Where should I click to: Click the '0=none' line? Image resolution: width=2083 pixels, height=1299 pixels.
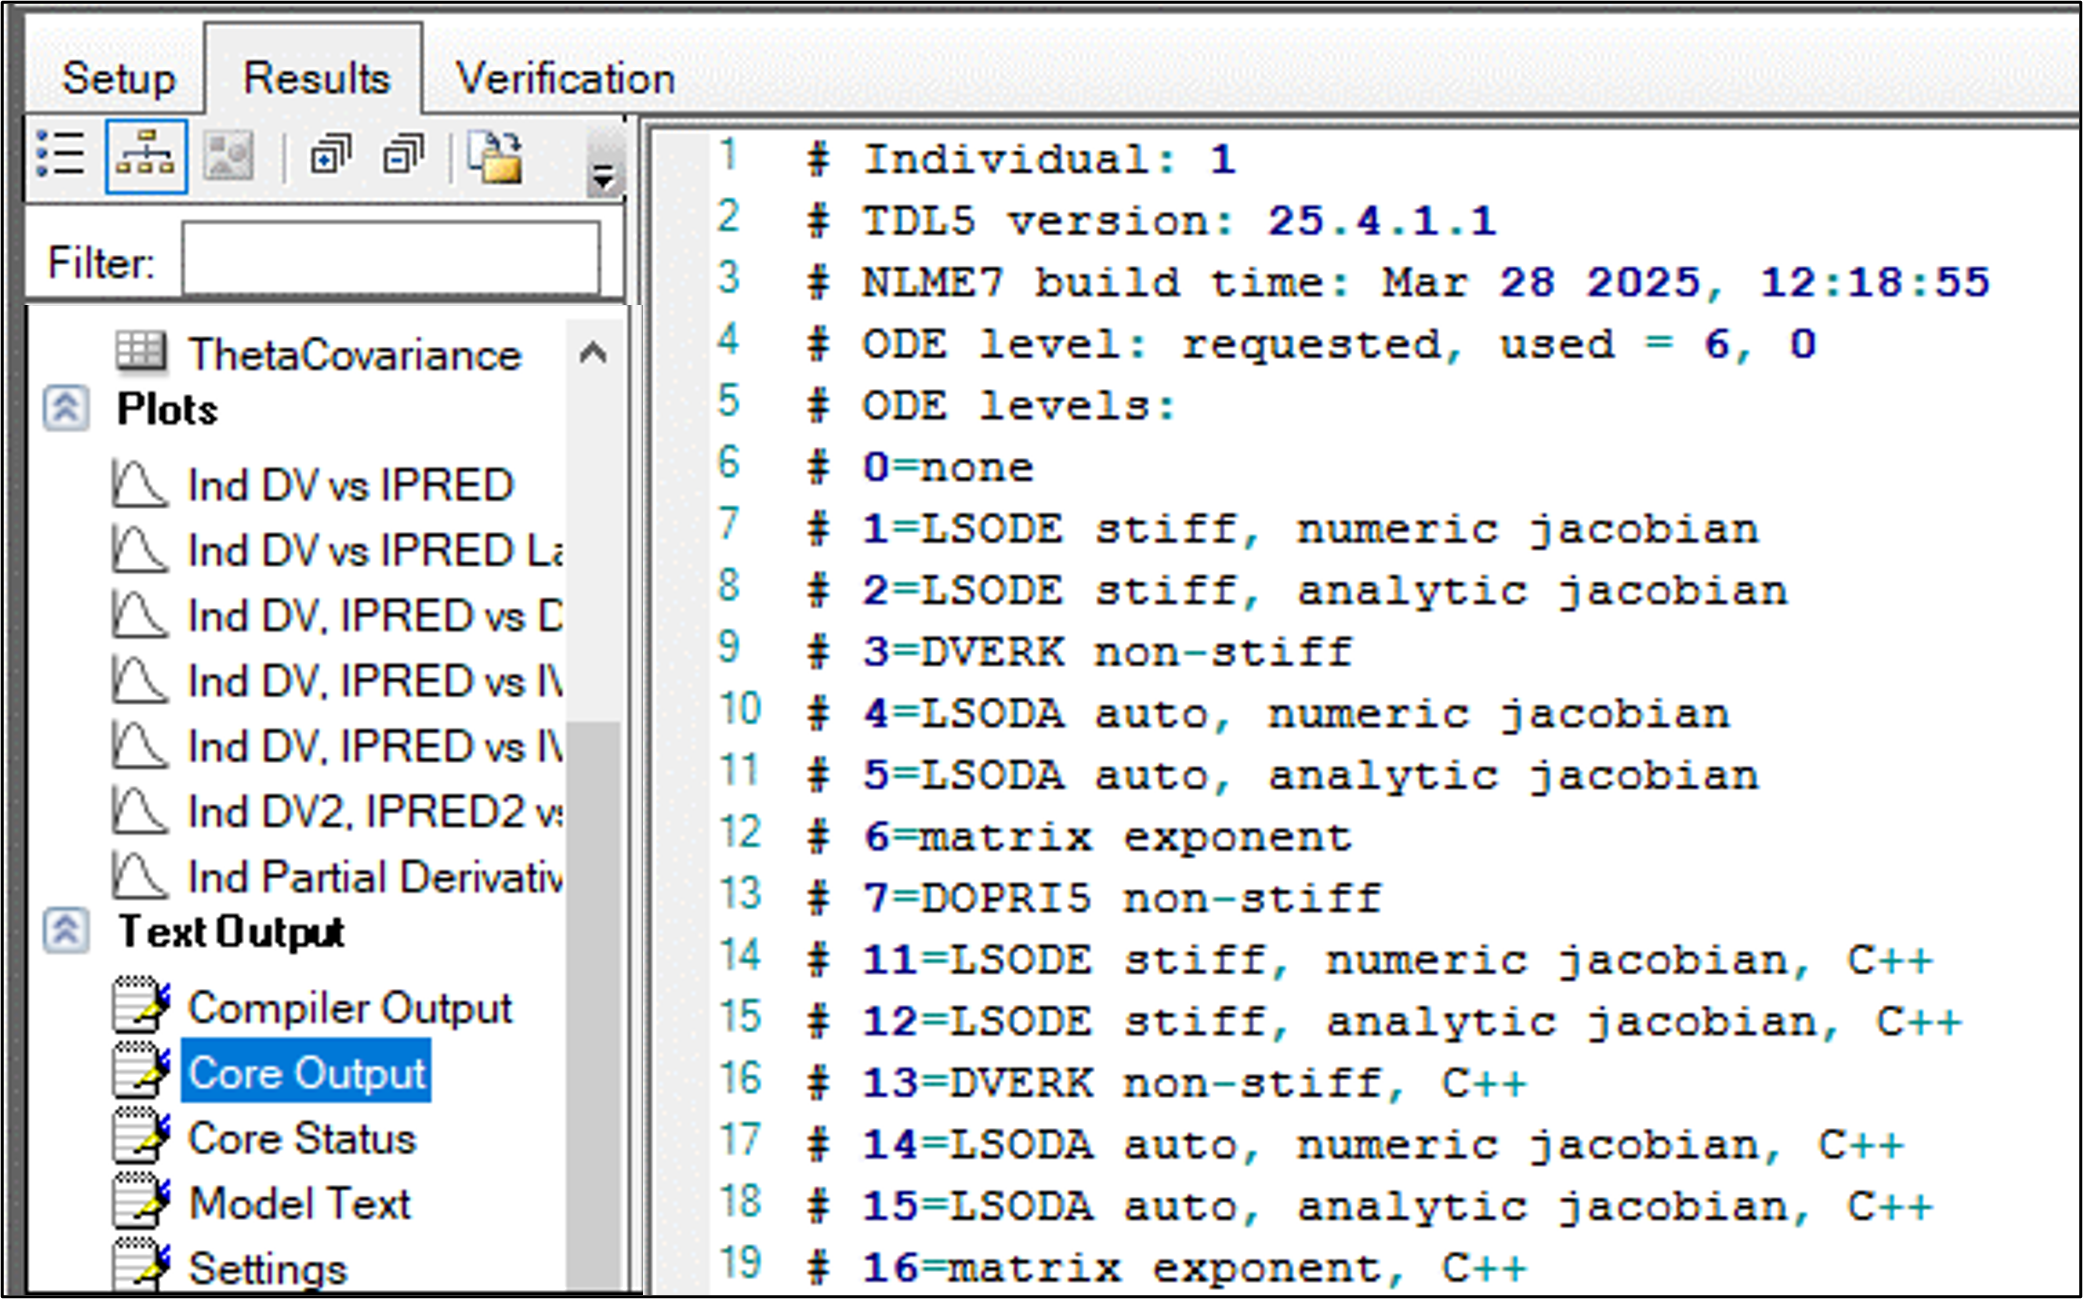click(920, 468)
